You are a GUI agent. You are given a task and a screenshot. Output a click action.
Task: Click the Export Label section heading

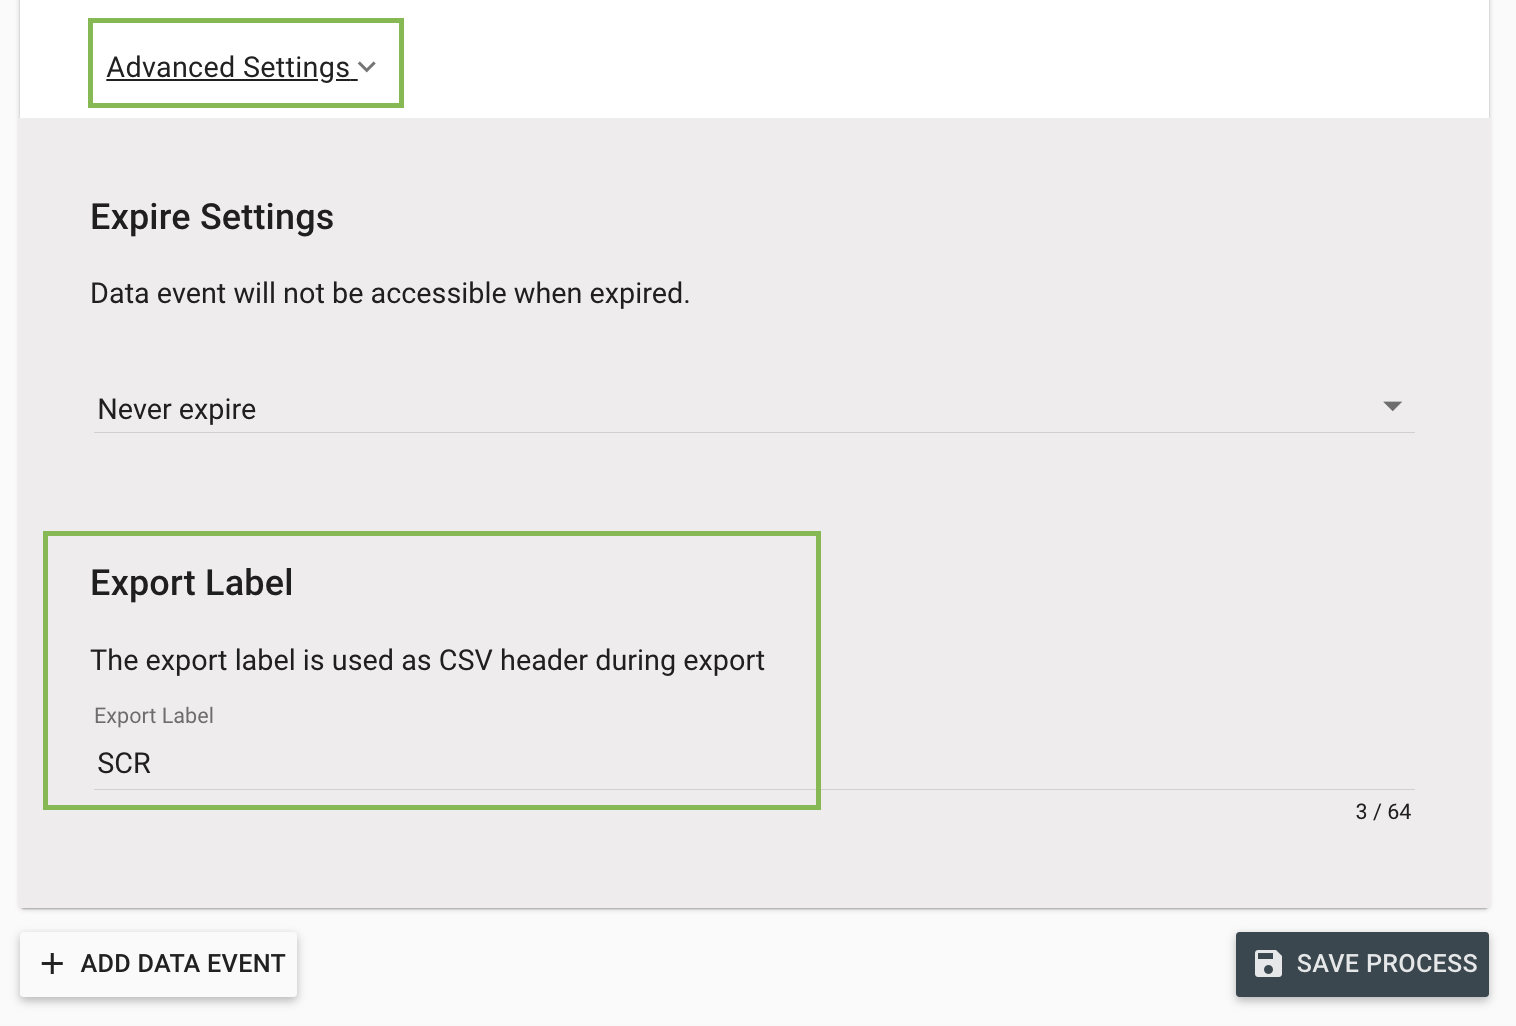point(191,582)
